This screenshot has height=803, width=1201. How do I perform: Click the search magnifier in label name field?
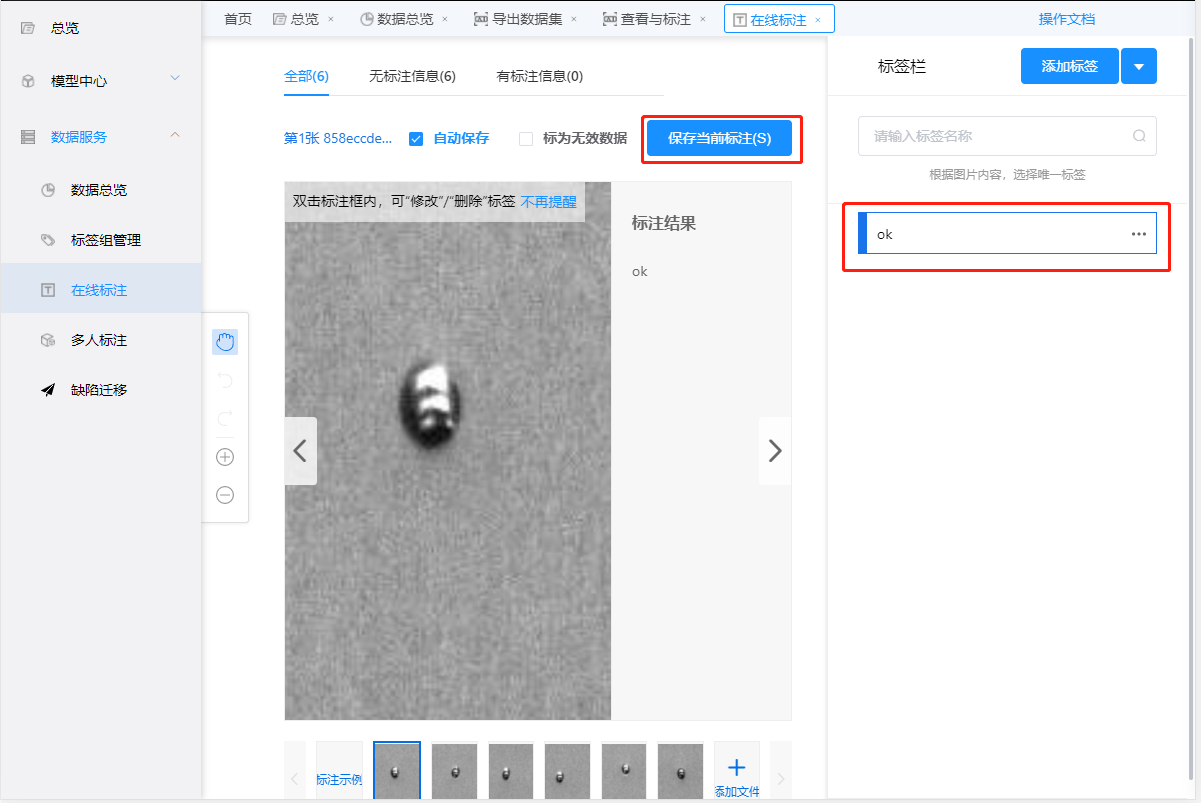pyautogui.click(x=1139, y=136)
